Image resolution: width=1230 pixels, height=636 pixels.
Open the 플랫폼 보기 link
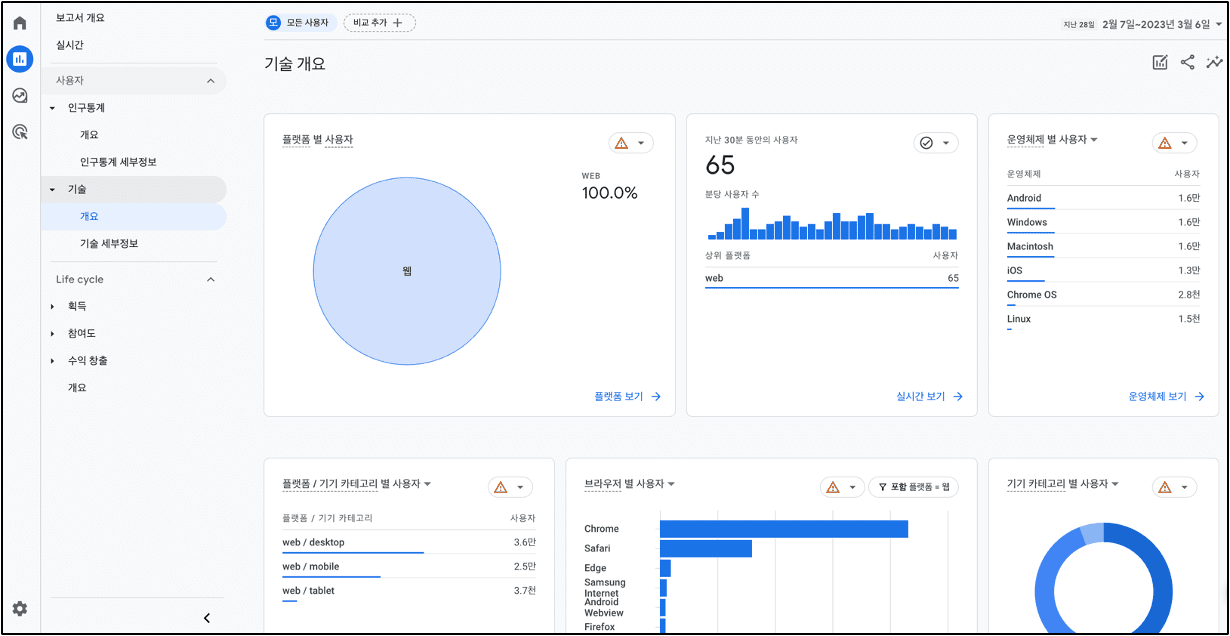pyautogui.click(x=628, y=396)
